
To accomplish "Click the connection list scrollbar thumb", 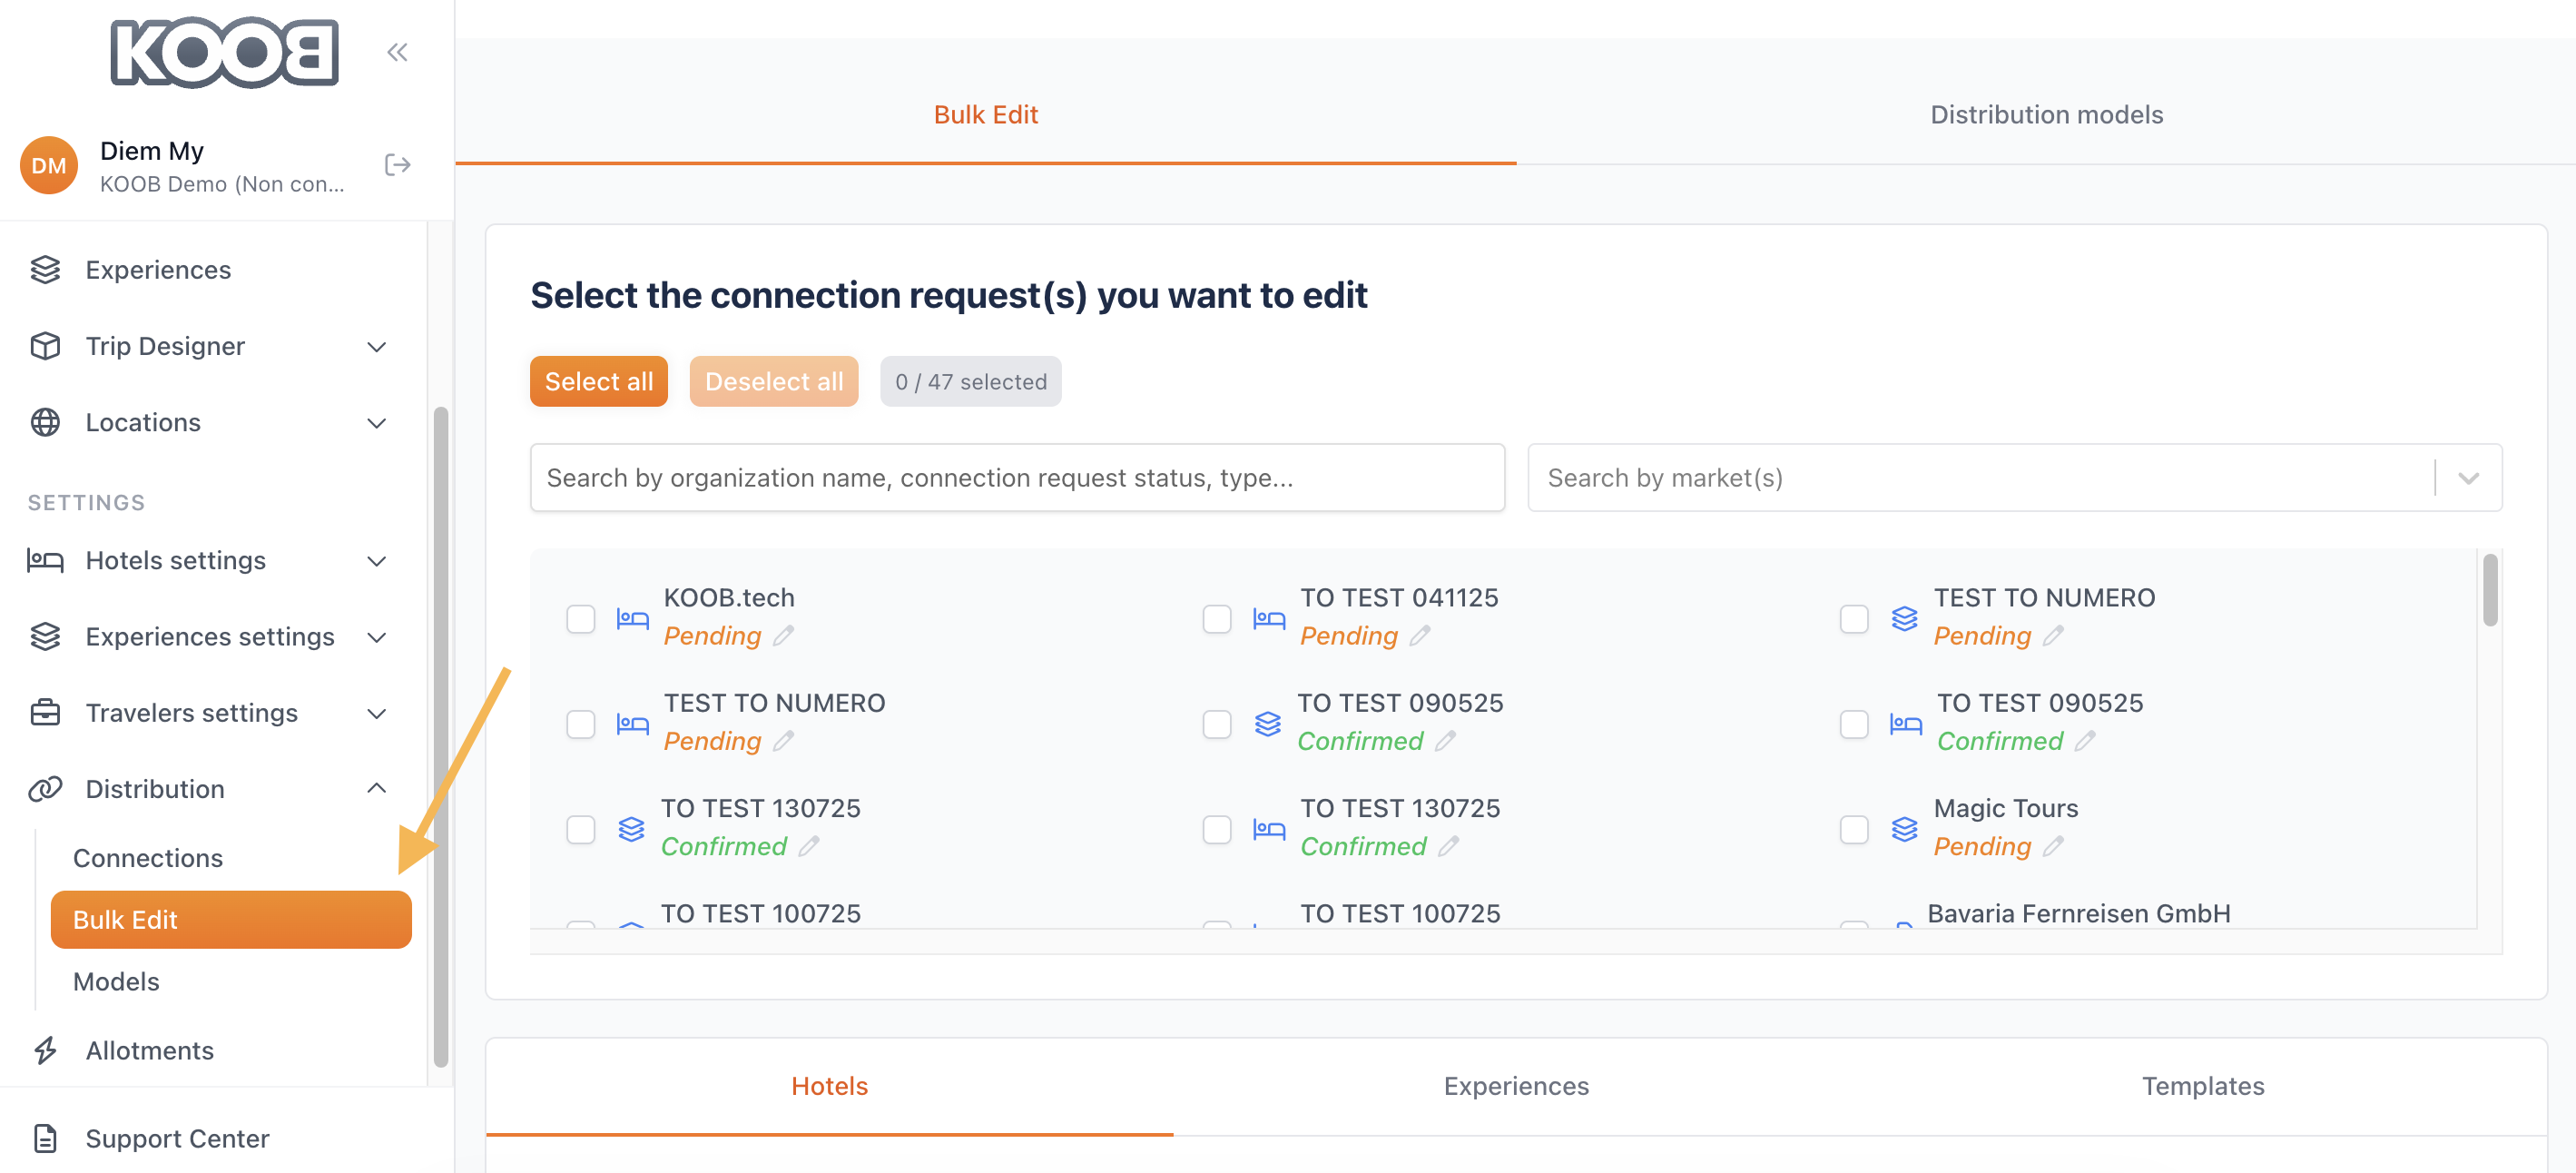I will coord(2489,590).
